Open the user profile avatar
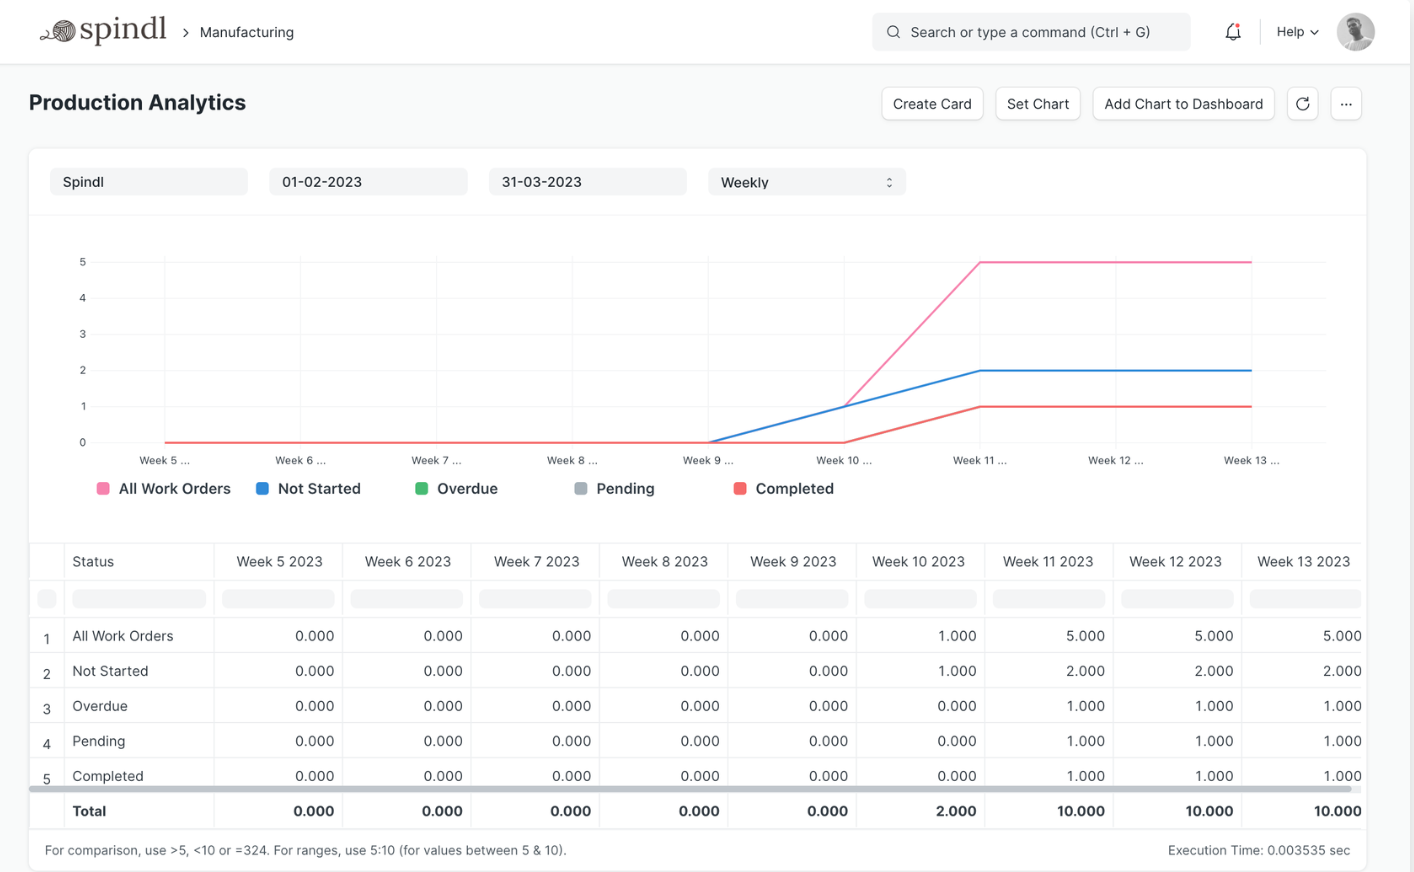 pyautogui.click(x=1355, y=32)
